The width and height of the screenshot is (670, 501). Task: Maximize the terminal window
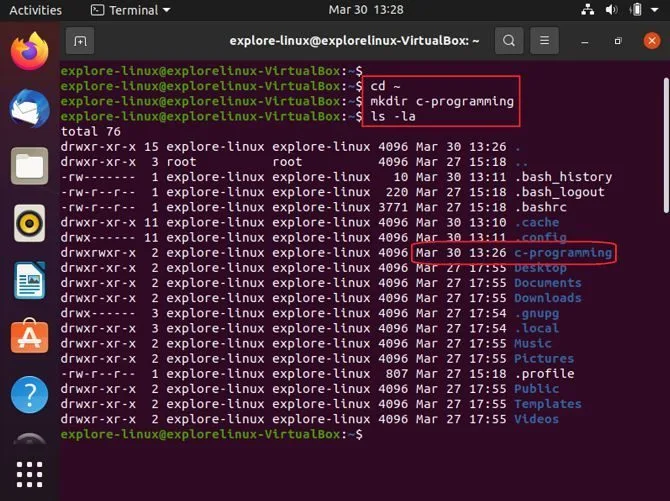[x=618, y=41]
